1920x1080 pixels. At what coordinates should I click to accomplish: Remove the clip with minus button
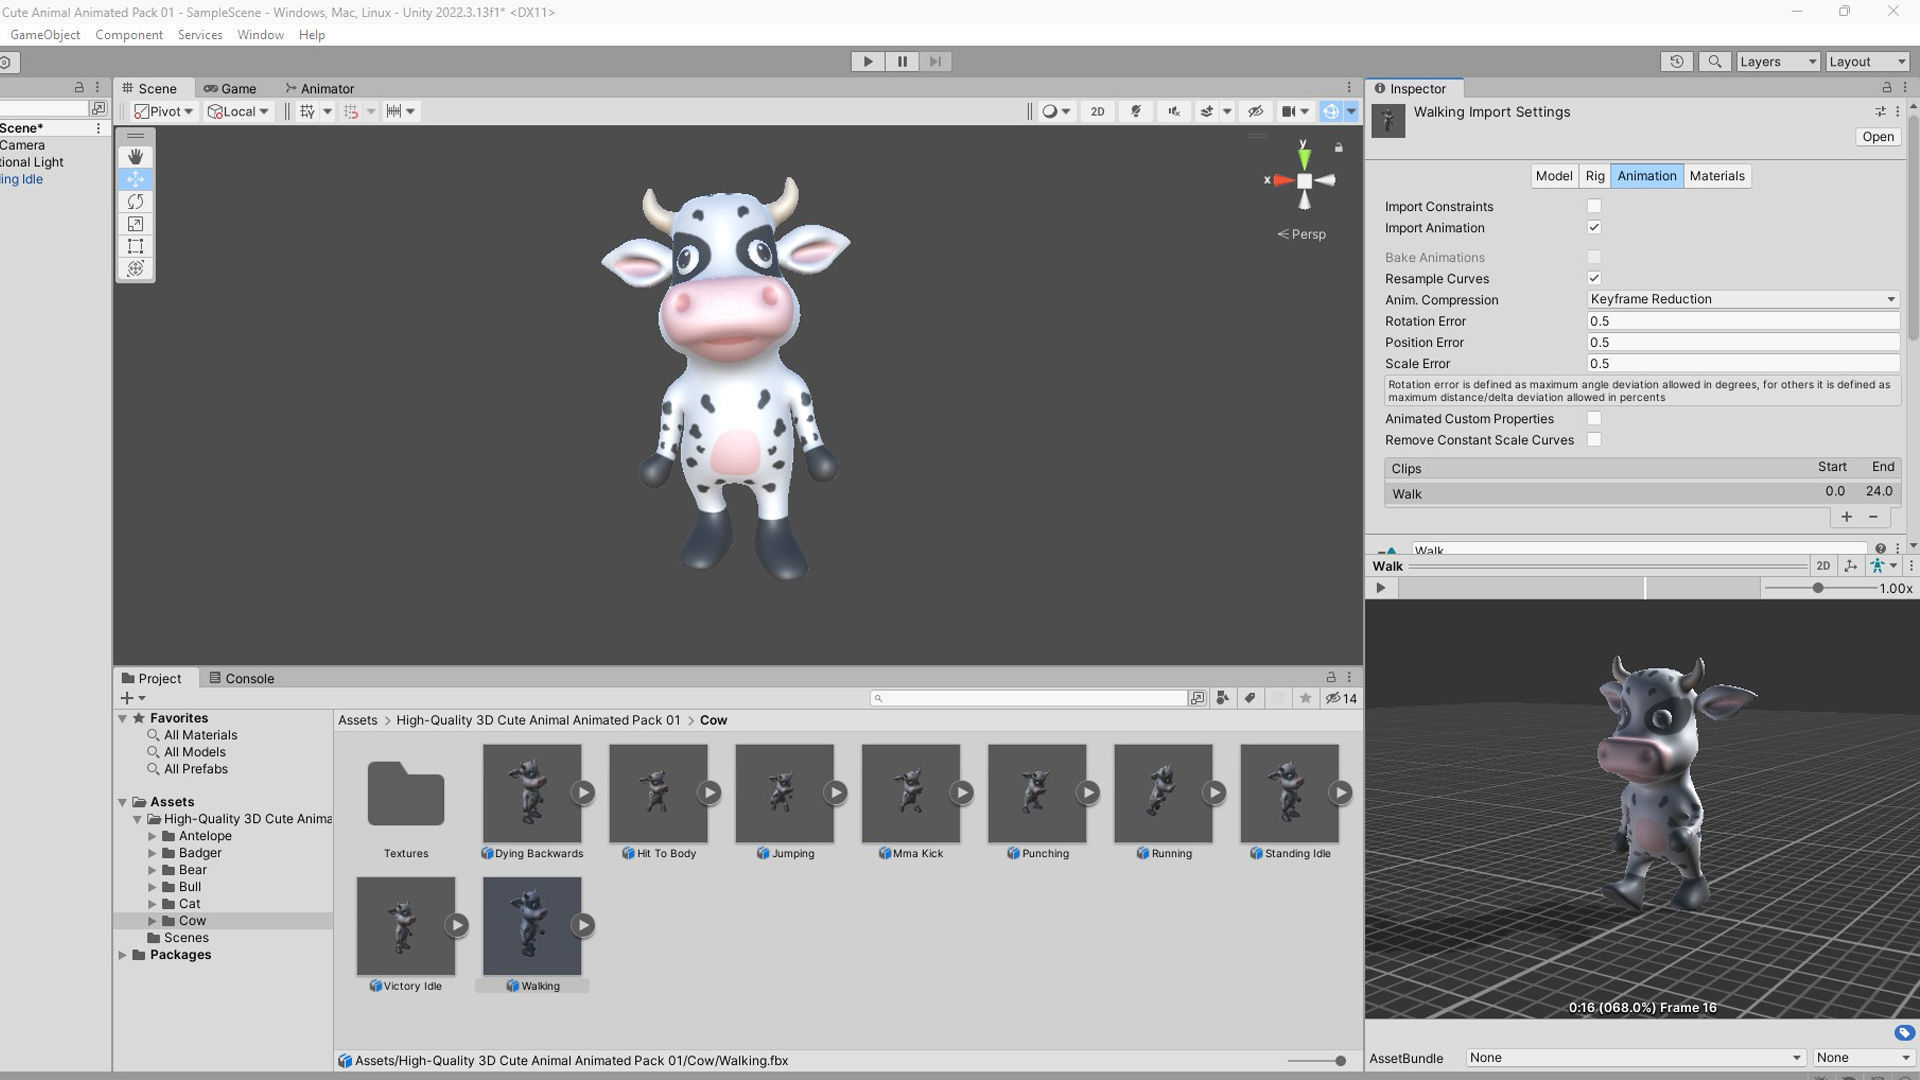[x=1873, y=517]
